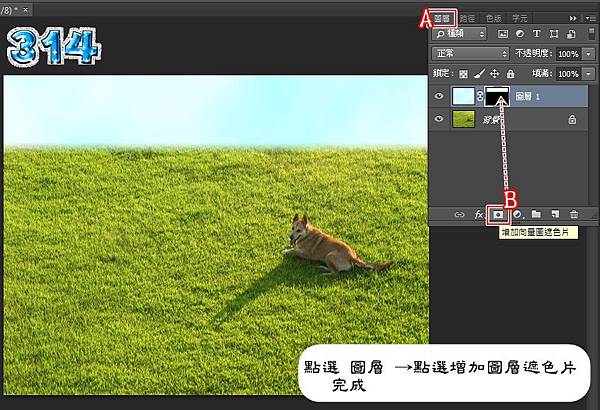Image resolution: width=600 pixels, height=410 pixels.
Task: Filter layers by smart object icon
Action: tap(571, 34)
